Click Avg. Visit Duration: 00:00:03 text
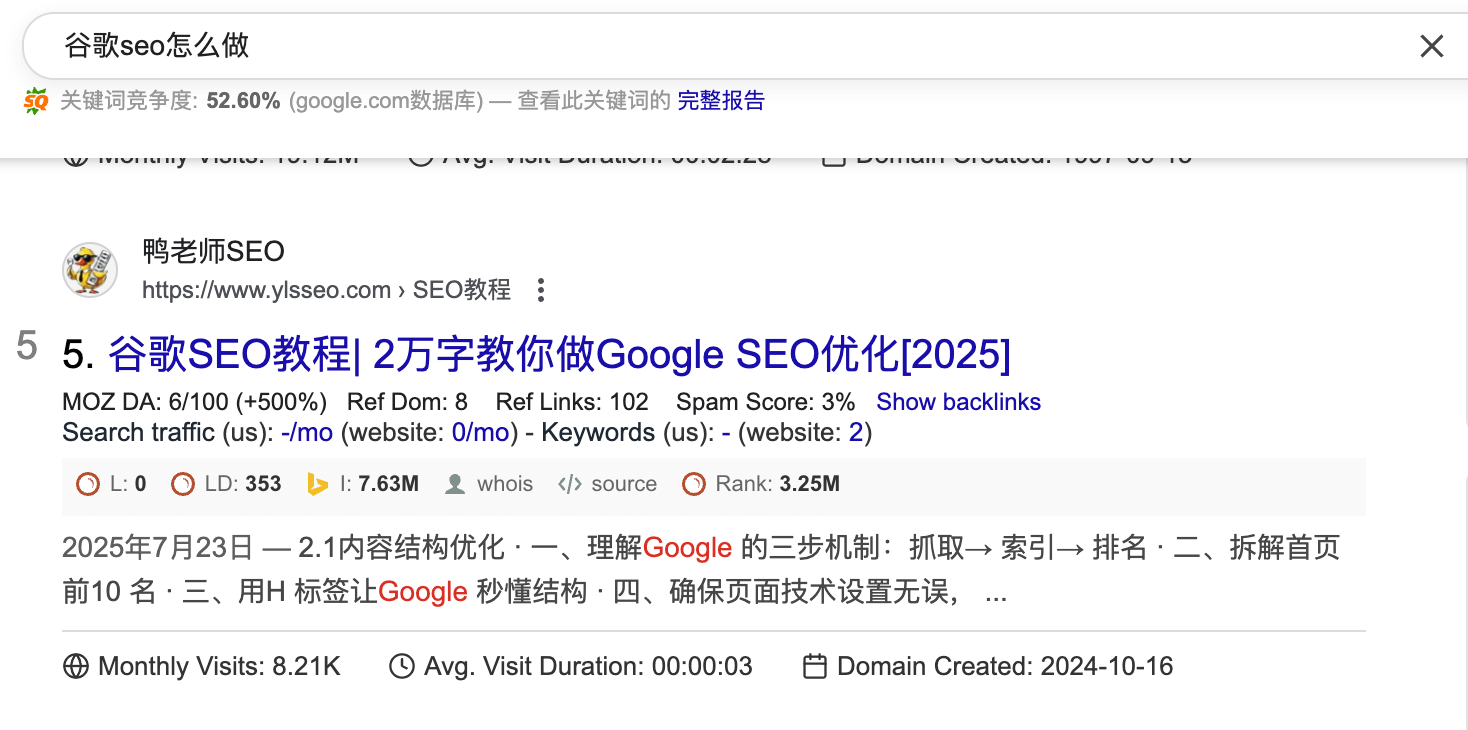 pyautogui.click(x=588, y=666)
